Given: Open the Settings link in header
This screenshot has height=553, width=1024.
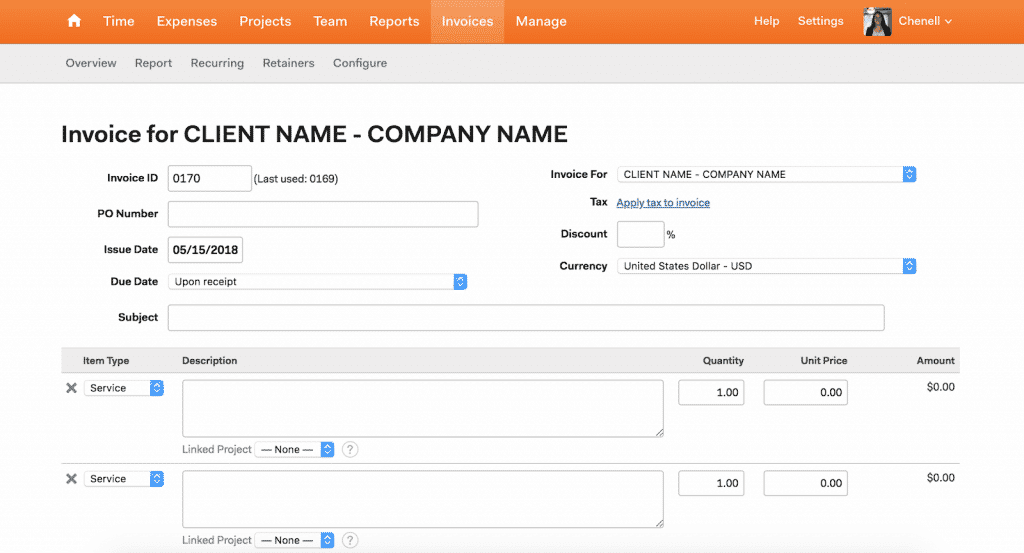Looking at the screenshot, I should point(820,21).
